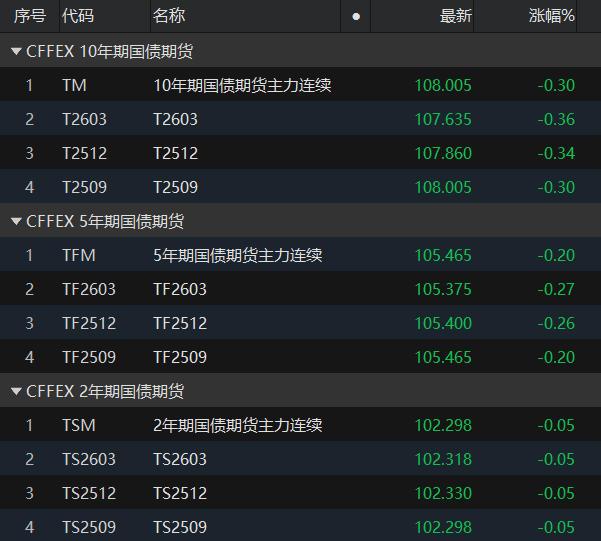Click code TS2509 in the 代码 column
This screenshot has width=601, height=541.
tap(89, 527)
